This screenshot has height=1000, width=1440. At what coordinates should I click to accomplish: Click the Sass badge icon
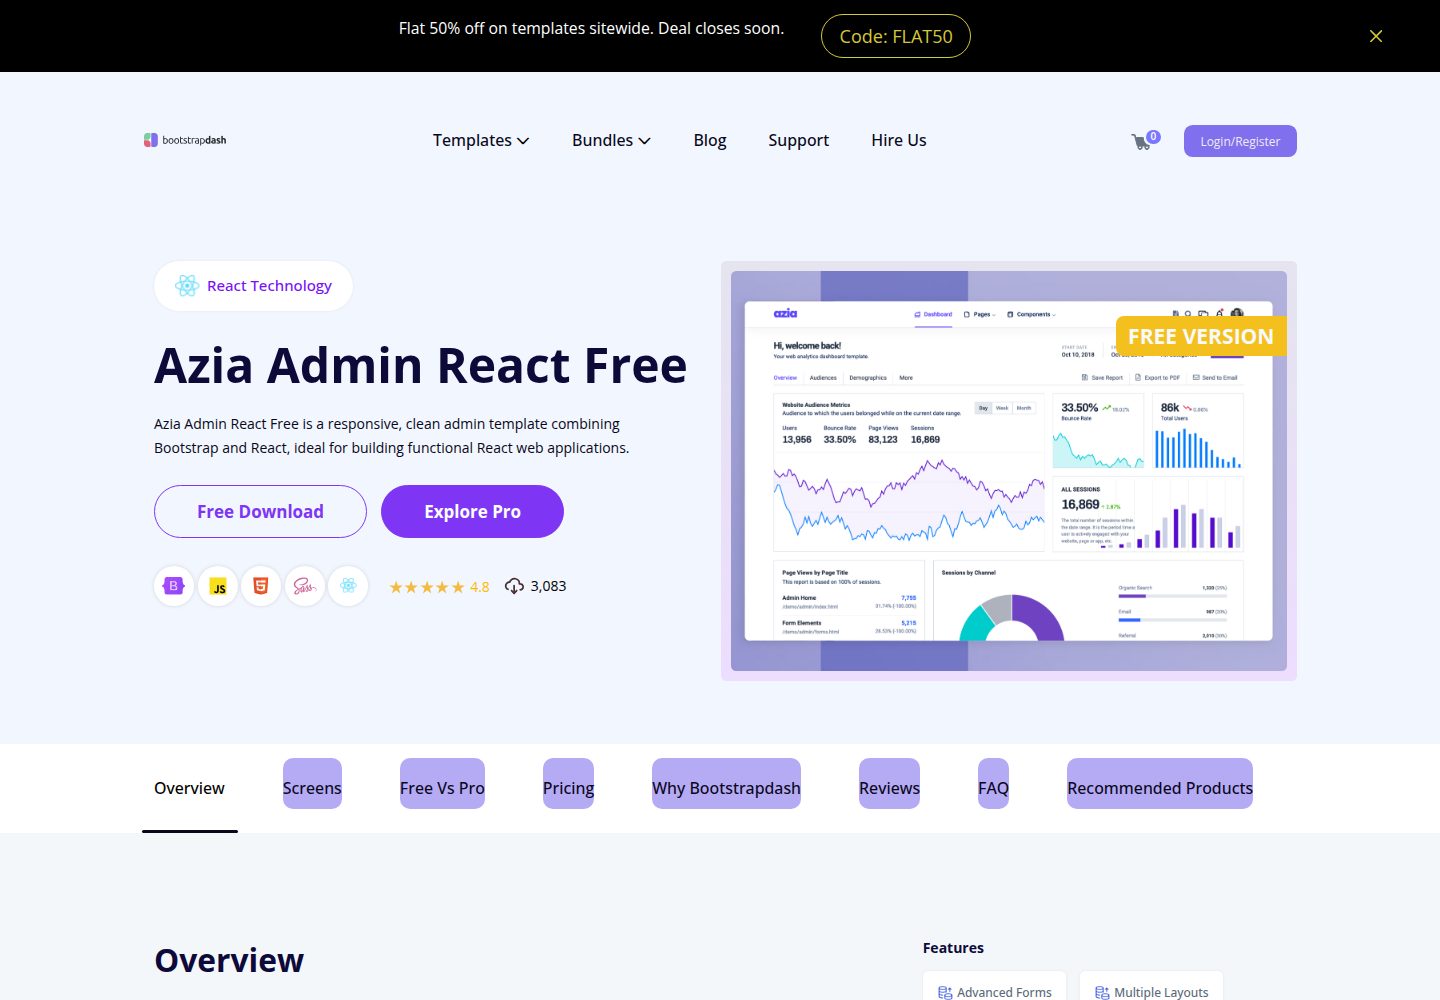(305, 586)
